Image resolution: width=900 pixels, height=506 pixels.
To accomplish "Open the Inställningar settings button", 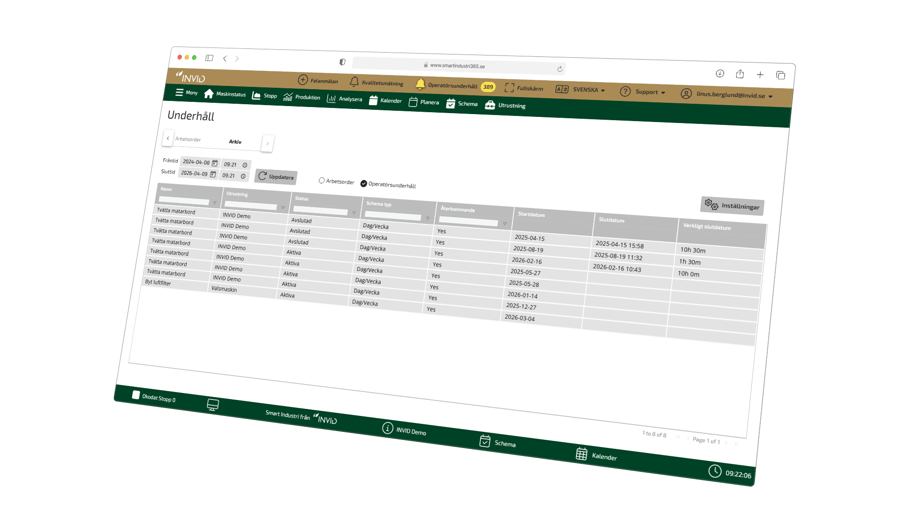I will 732,206.
